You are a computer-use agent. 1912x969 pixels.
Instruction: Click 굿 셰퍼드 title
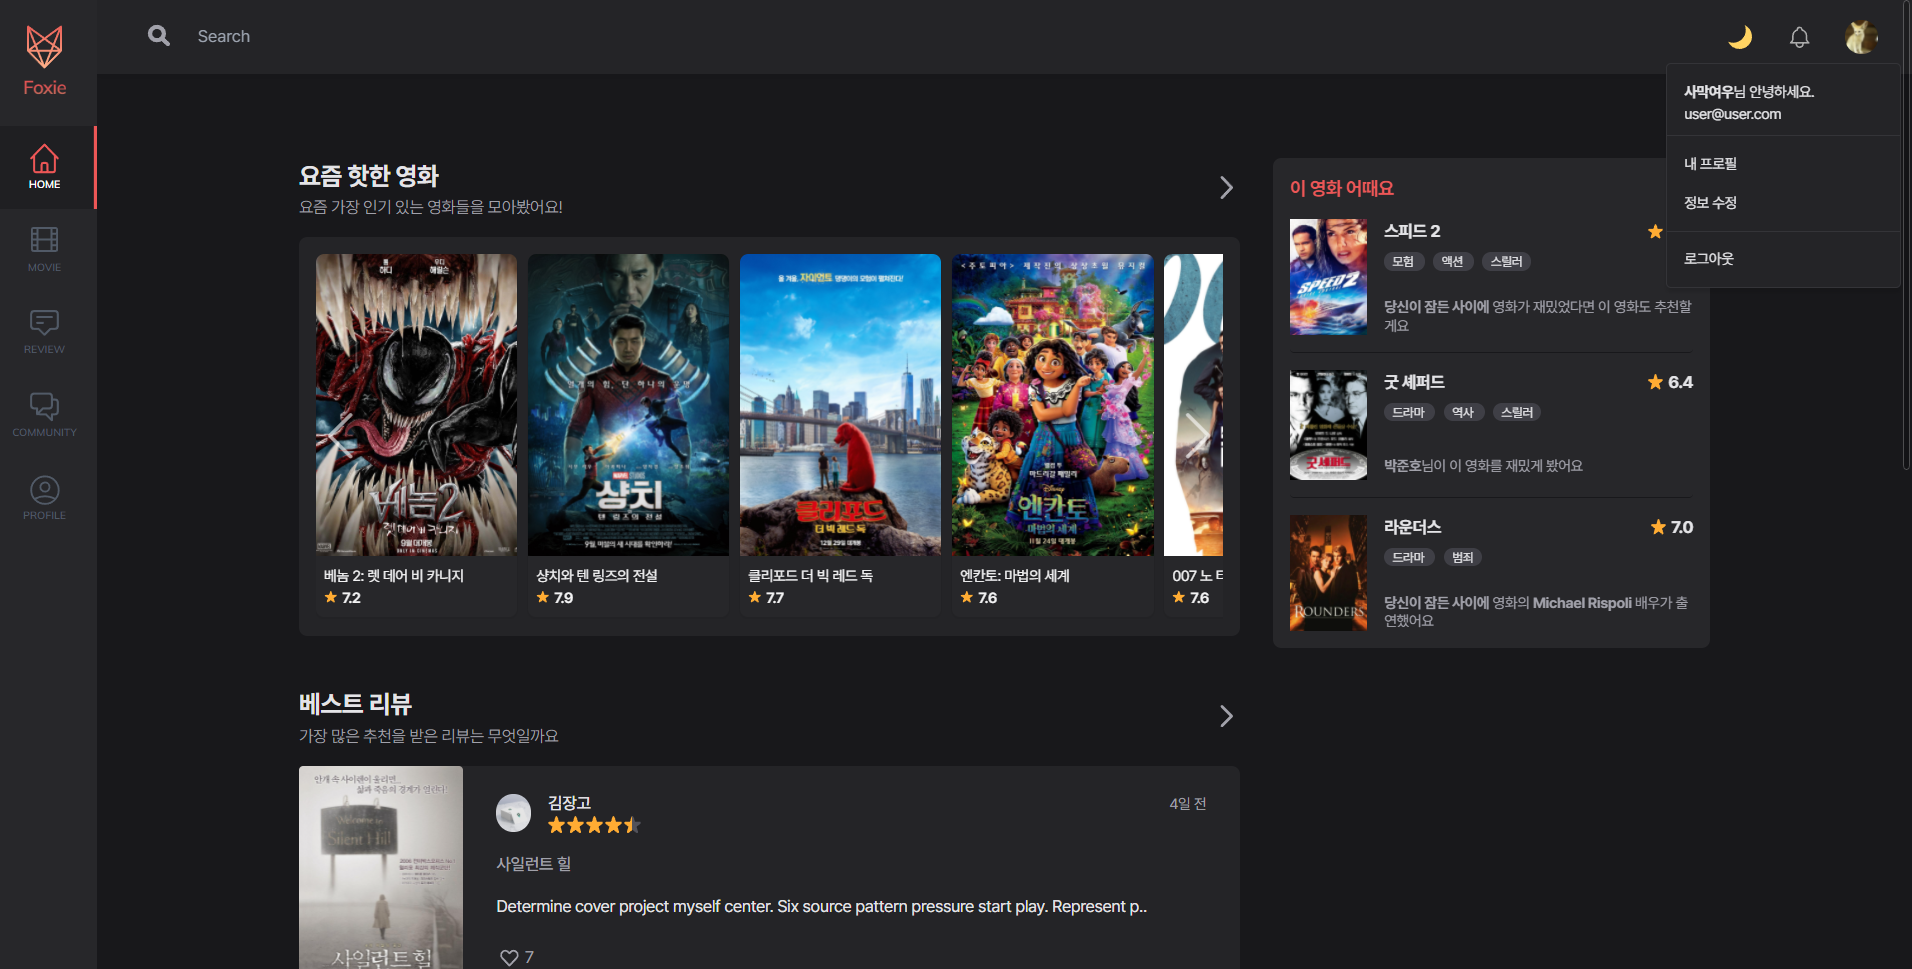pyautogui.click(x=1414, y=382)
